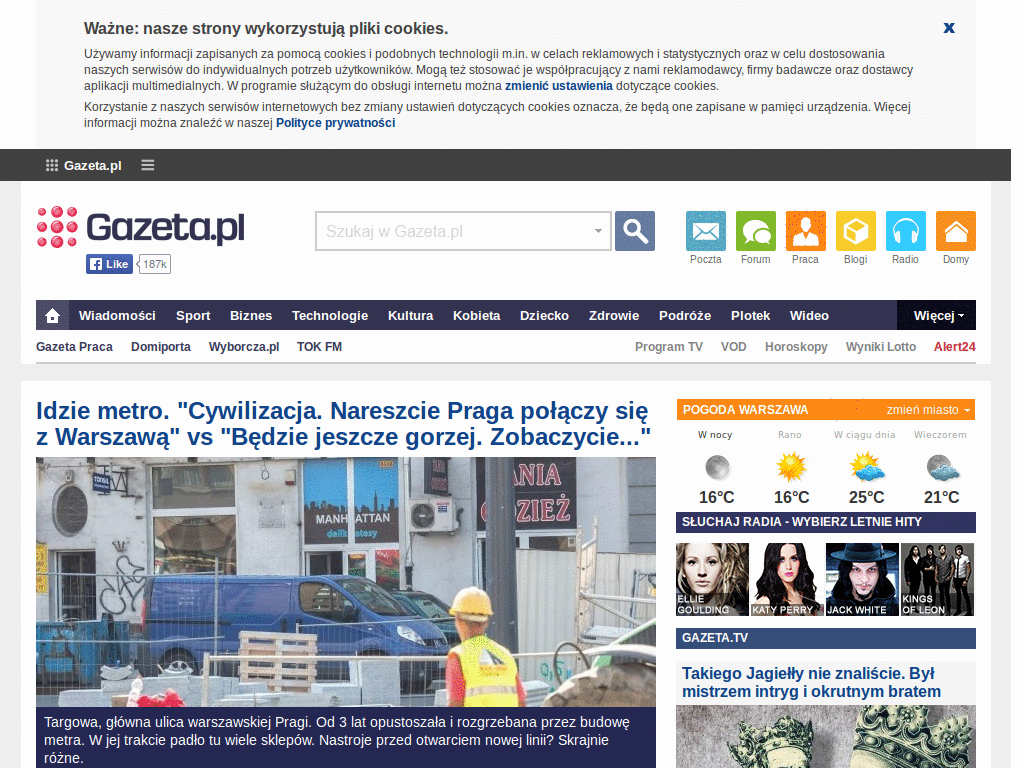Click the night moon weather icon
This screenshot has width=1024, height=768.
click(717, 468)
